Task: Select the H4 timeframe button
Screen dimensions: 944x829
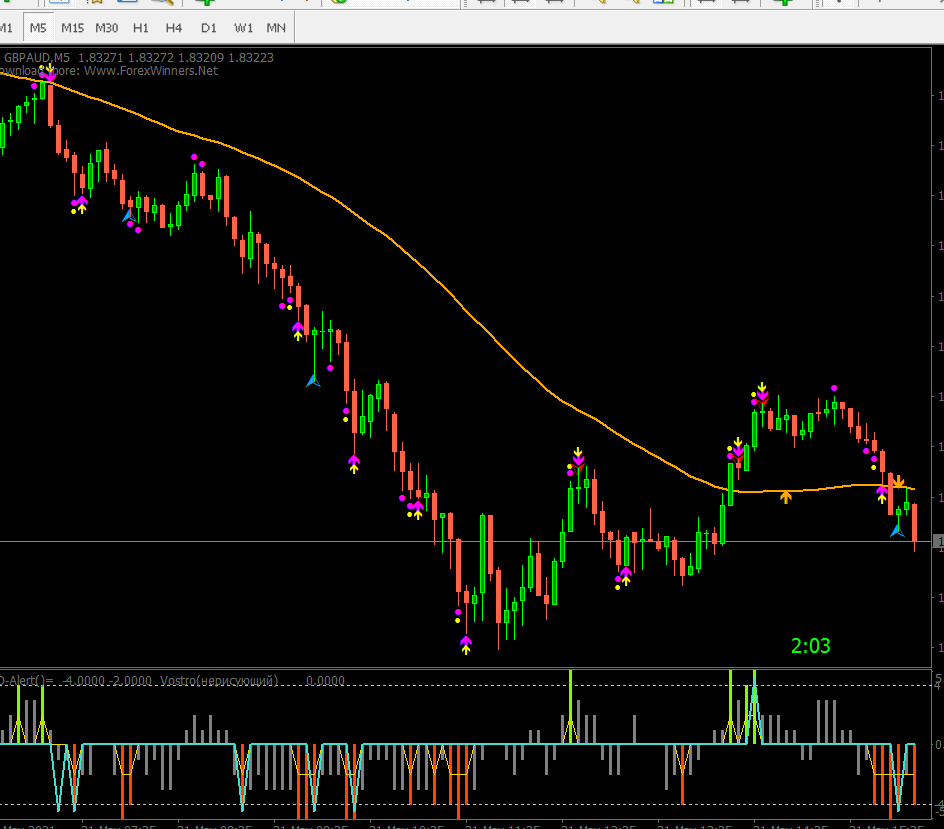Action: (174, 28)
